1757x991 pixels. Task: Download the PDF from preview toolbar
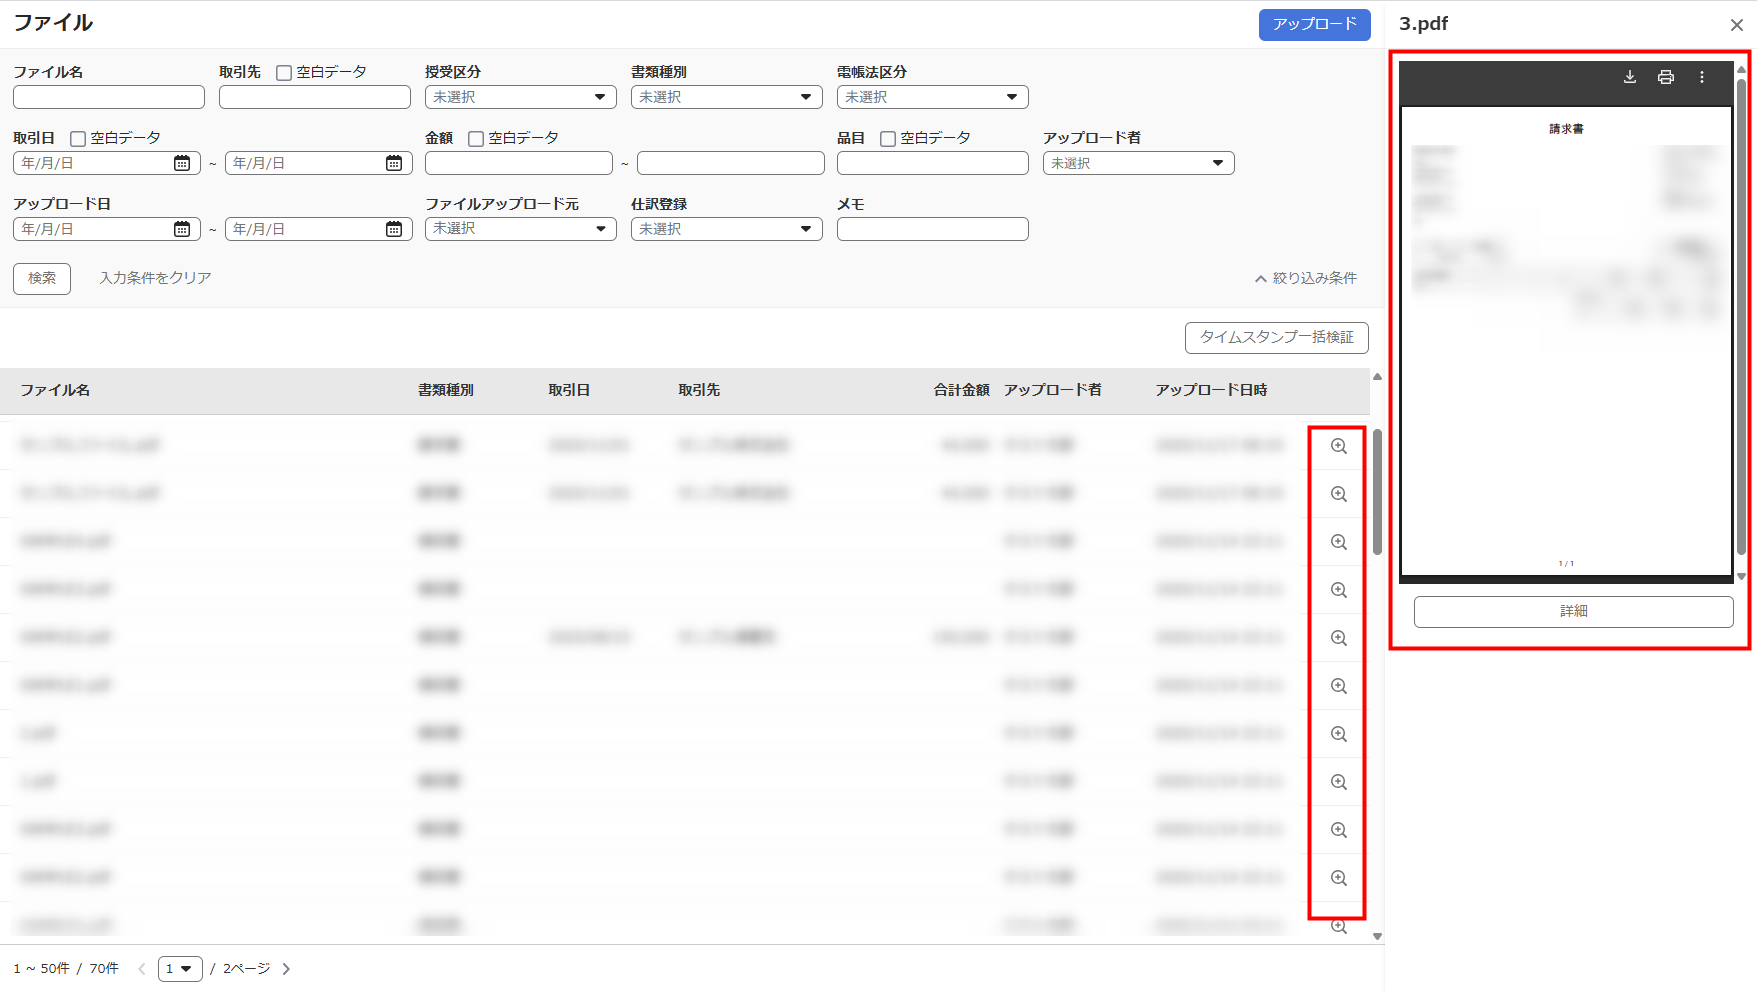[x=1630, y=77]
